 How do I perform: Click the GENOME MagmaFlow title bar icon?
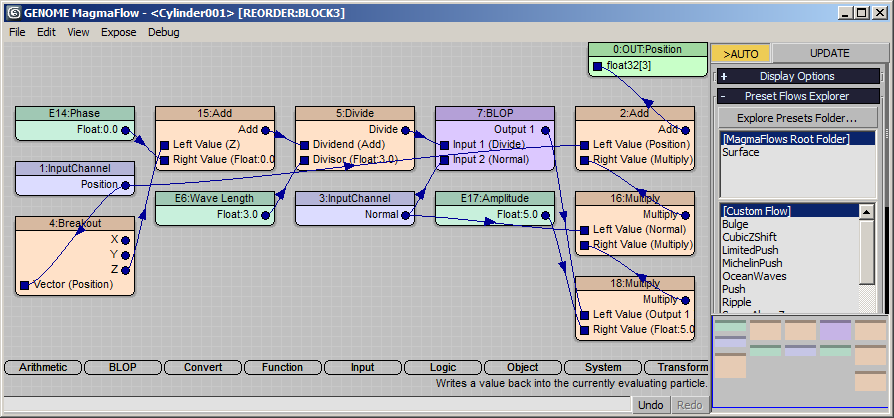tap(13, 13)
